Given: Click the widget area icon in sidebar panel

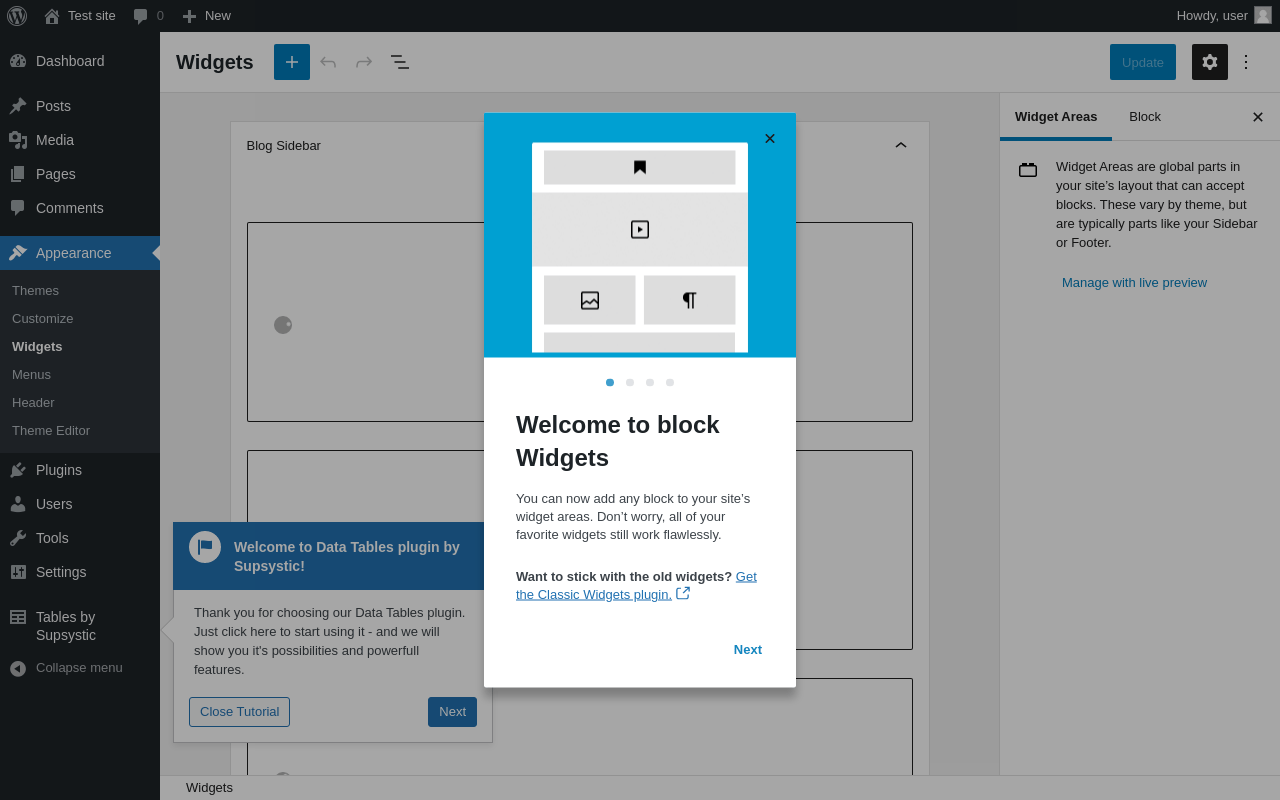Looking at the screenshot, I should click(1028, 170).
